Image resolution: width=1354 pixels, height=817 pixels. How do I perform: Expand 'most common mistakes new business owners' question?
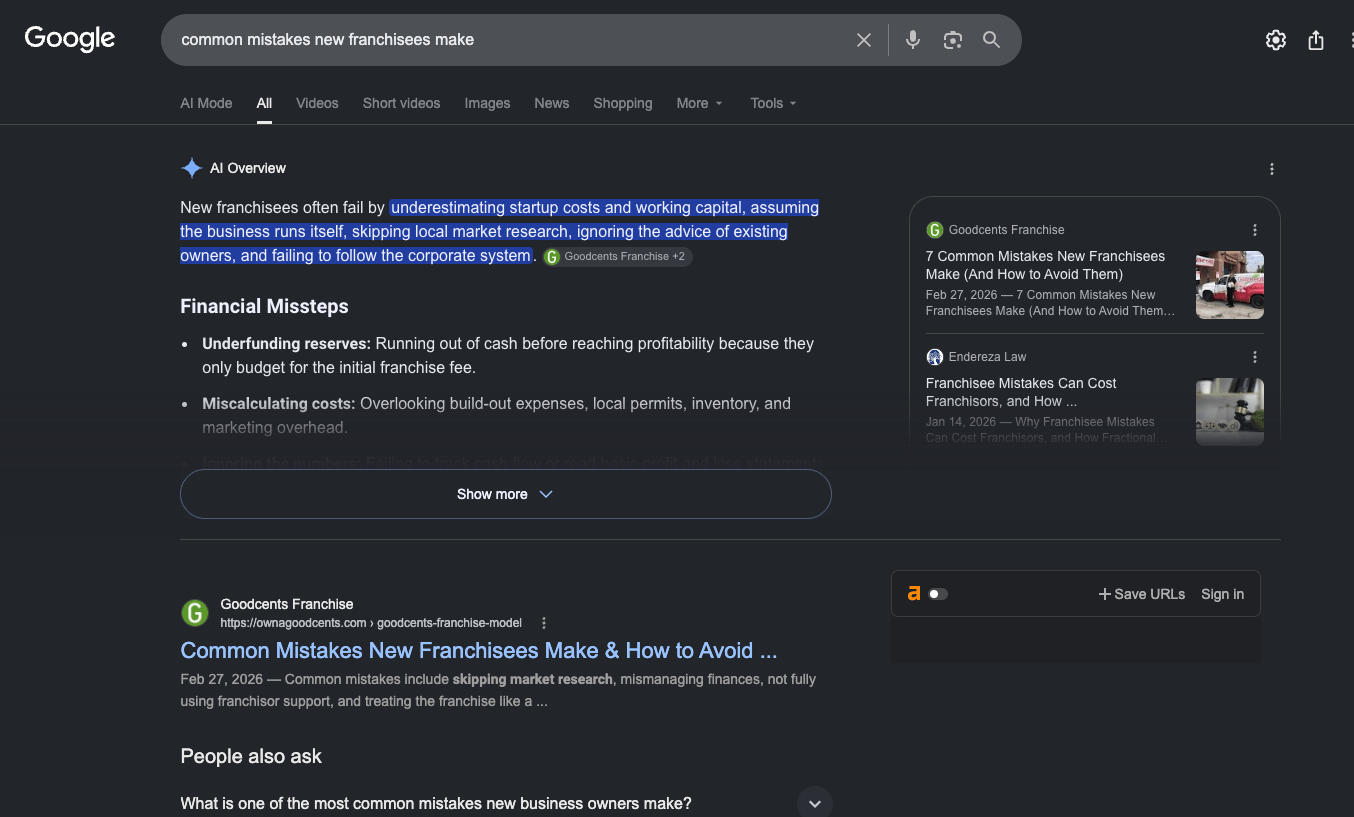[x=506, y=803]
